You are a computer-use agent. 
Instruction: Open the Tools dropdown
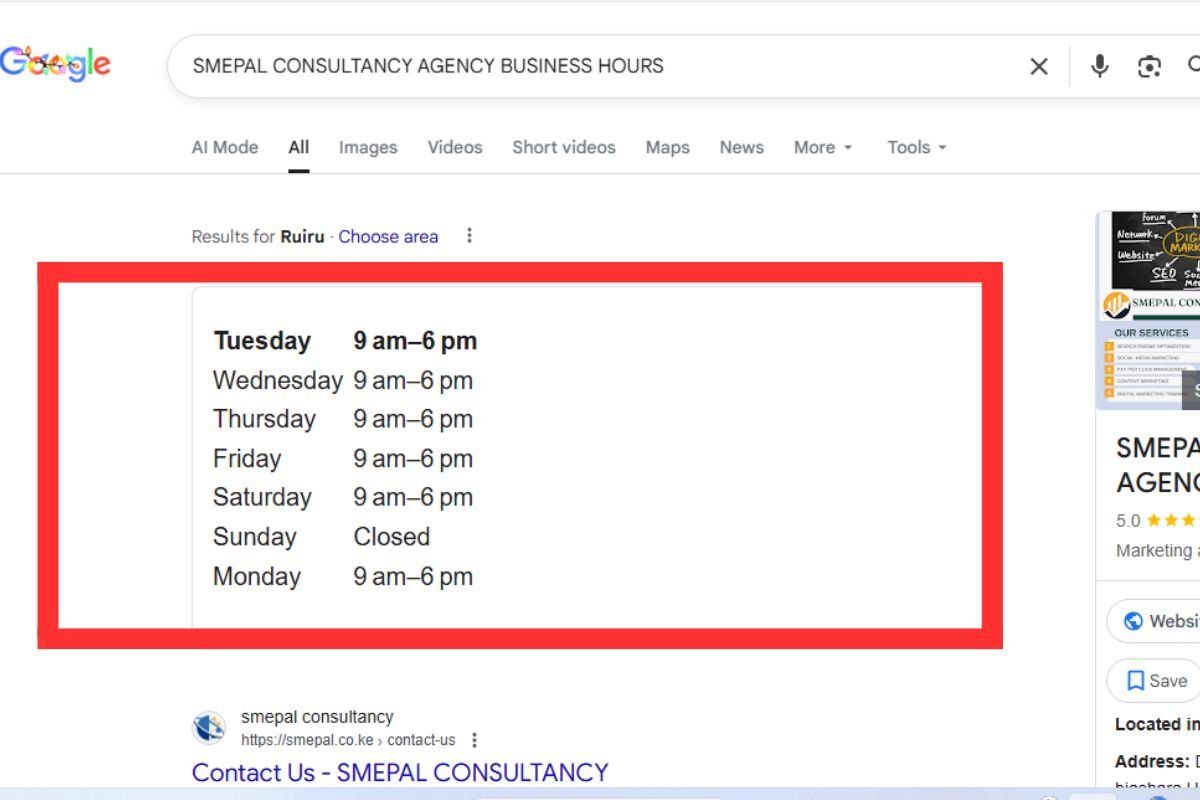914,147
